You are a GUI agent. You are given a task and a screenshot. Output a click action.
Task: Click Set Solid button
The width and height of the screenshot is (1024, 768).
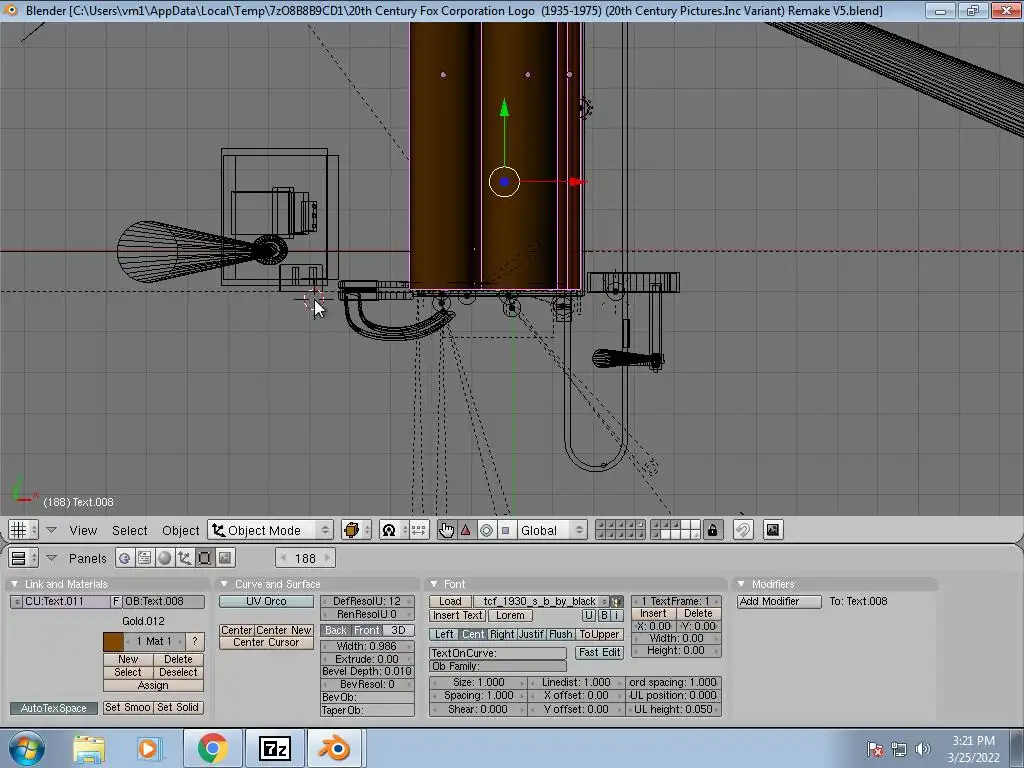coord(178,707)
